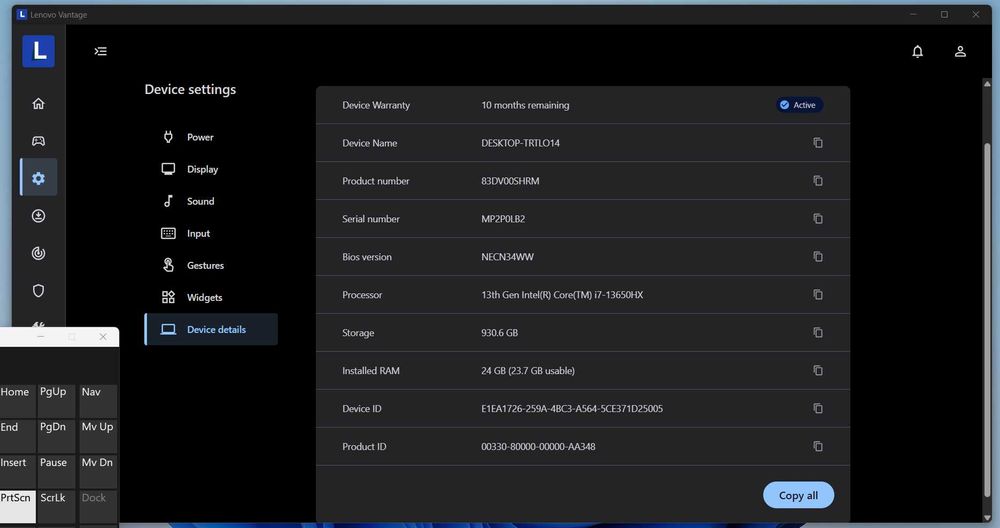Select the Device settings gear icon
The image size is (1000, 528).
coord(38,178)
